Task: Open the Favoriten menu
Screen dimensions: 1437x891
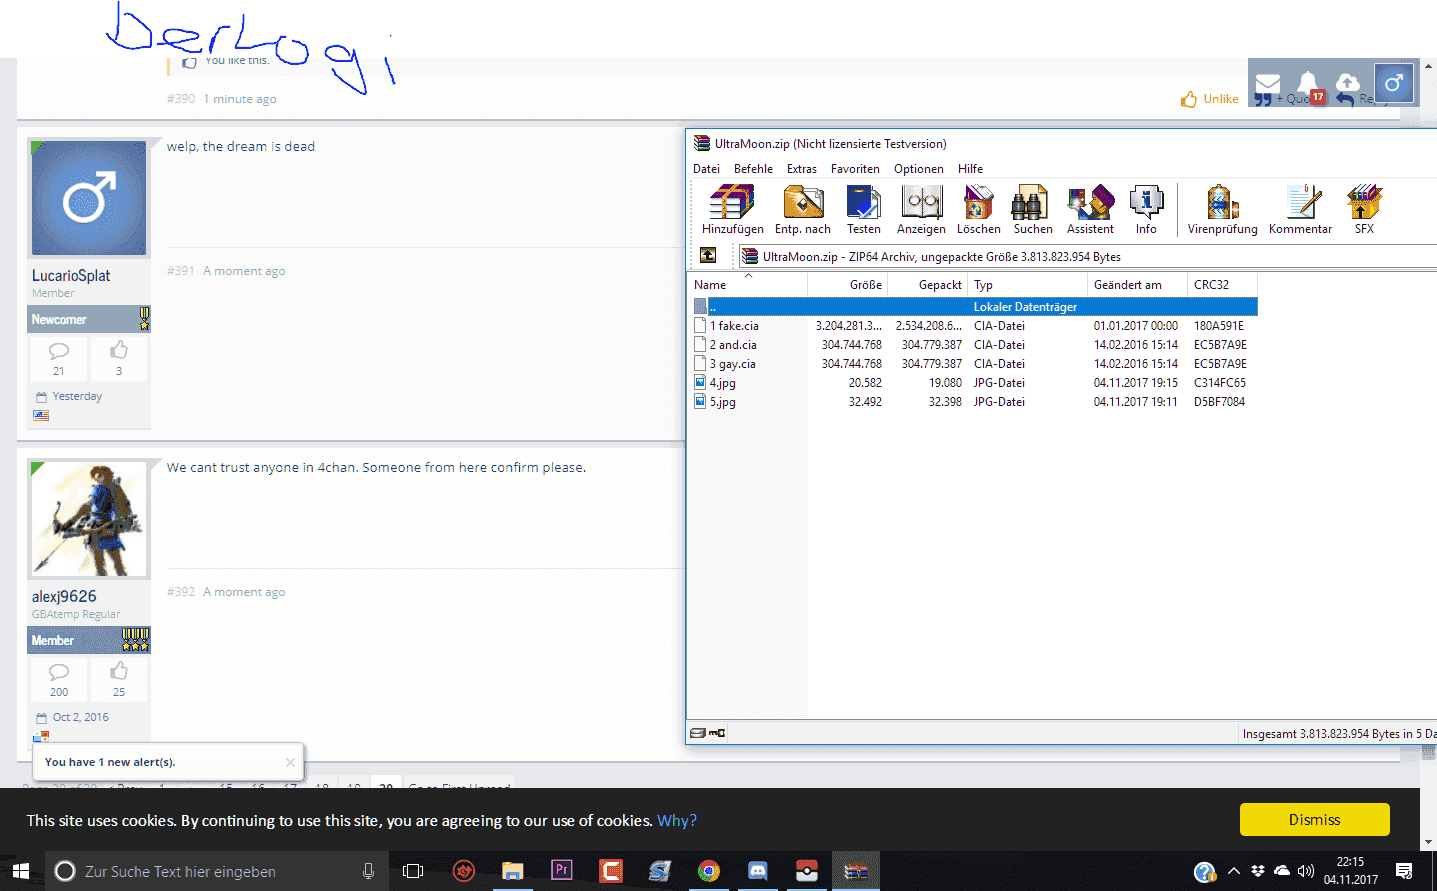Action: tap(855, 169)
